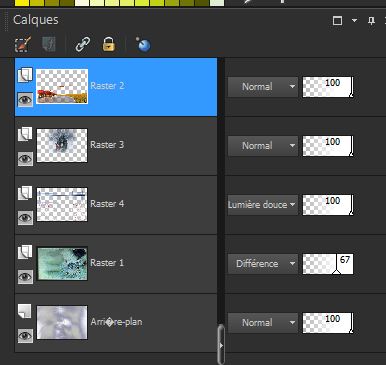The height and width of the screenshot is (365, 386).
Task: Click the blue globe layer effects icon
Action: coord(143,44)
